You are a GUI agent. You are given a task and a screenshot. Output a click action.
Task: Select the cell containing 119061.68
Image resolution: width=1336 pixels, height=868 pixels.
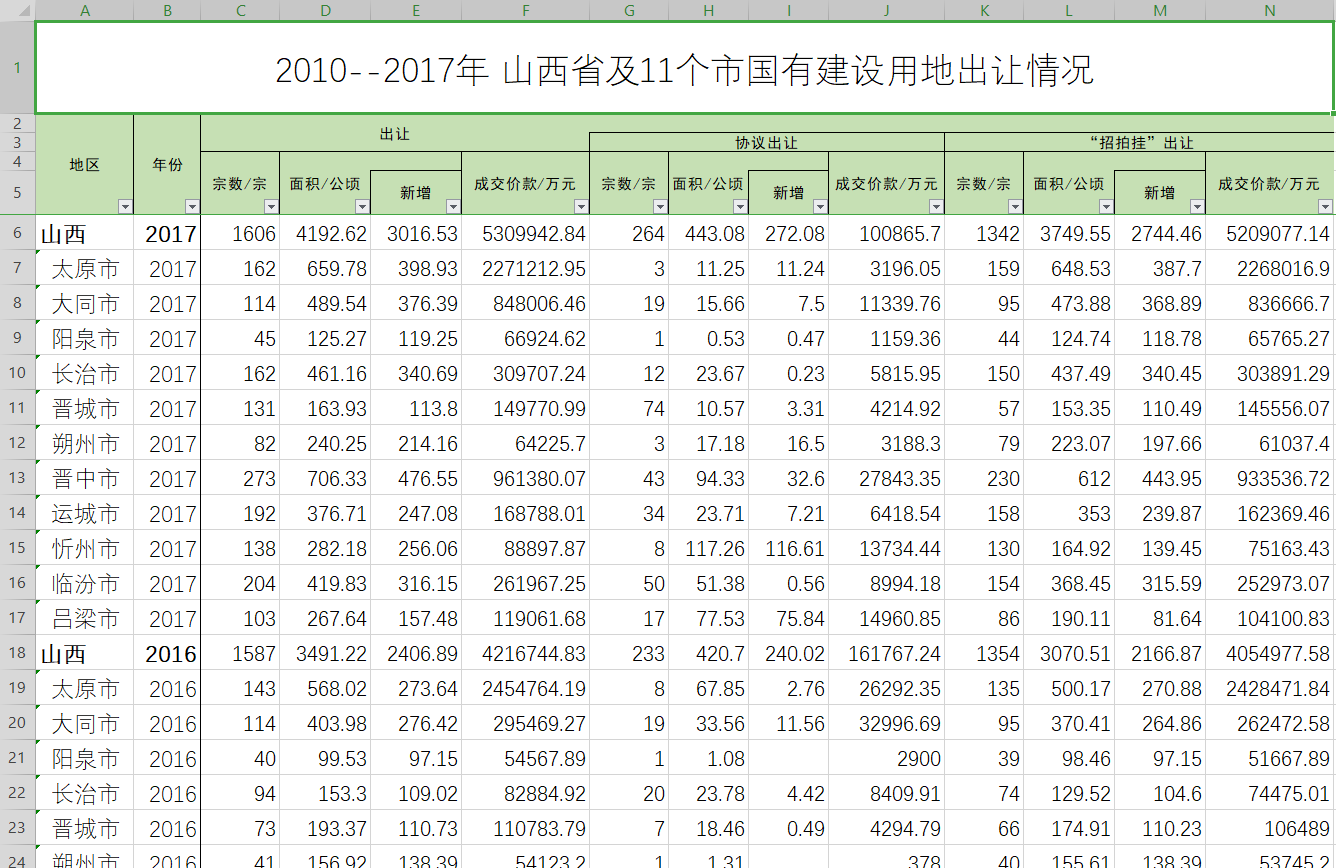click(525, 619)
